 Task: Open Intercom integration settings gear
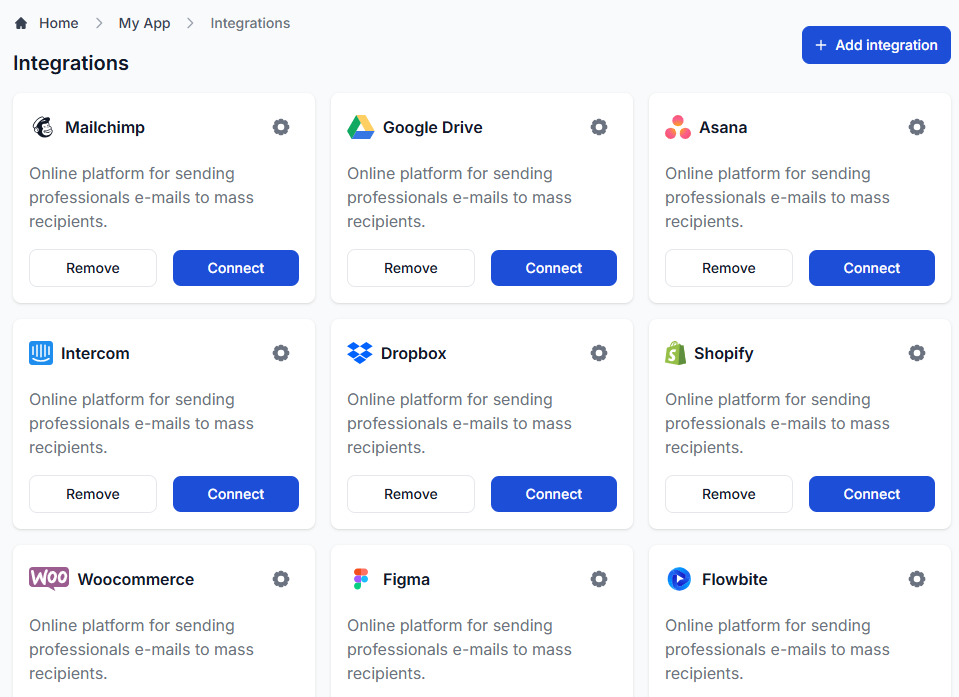[x=281, y=353]
